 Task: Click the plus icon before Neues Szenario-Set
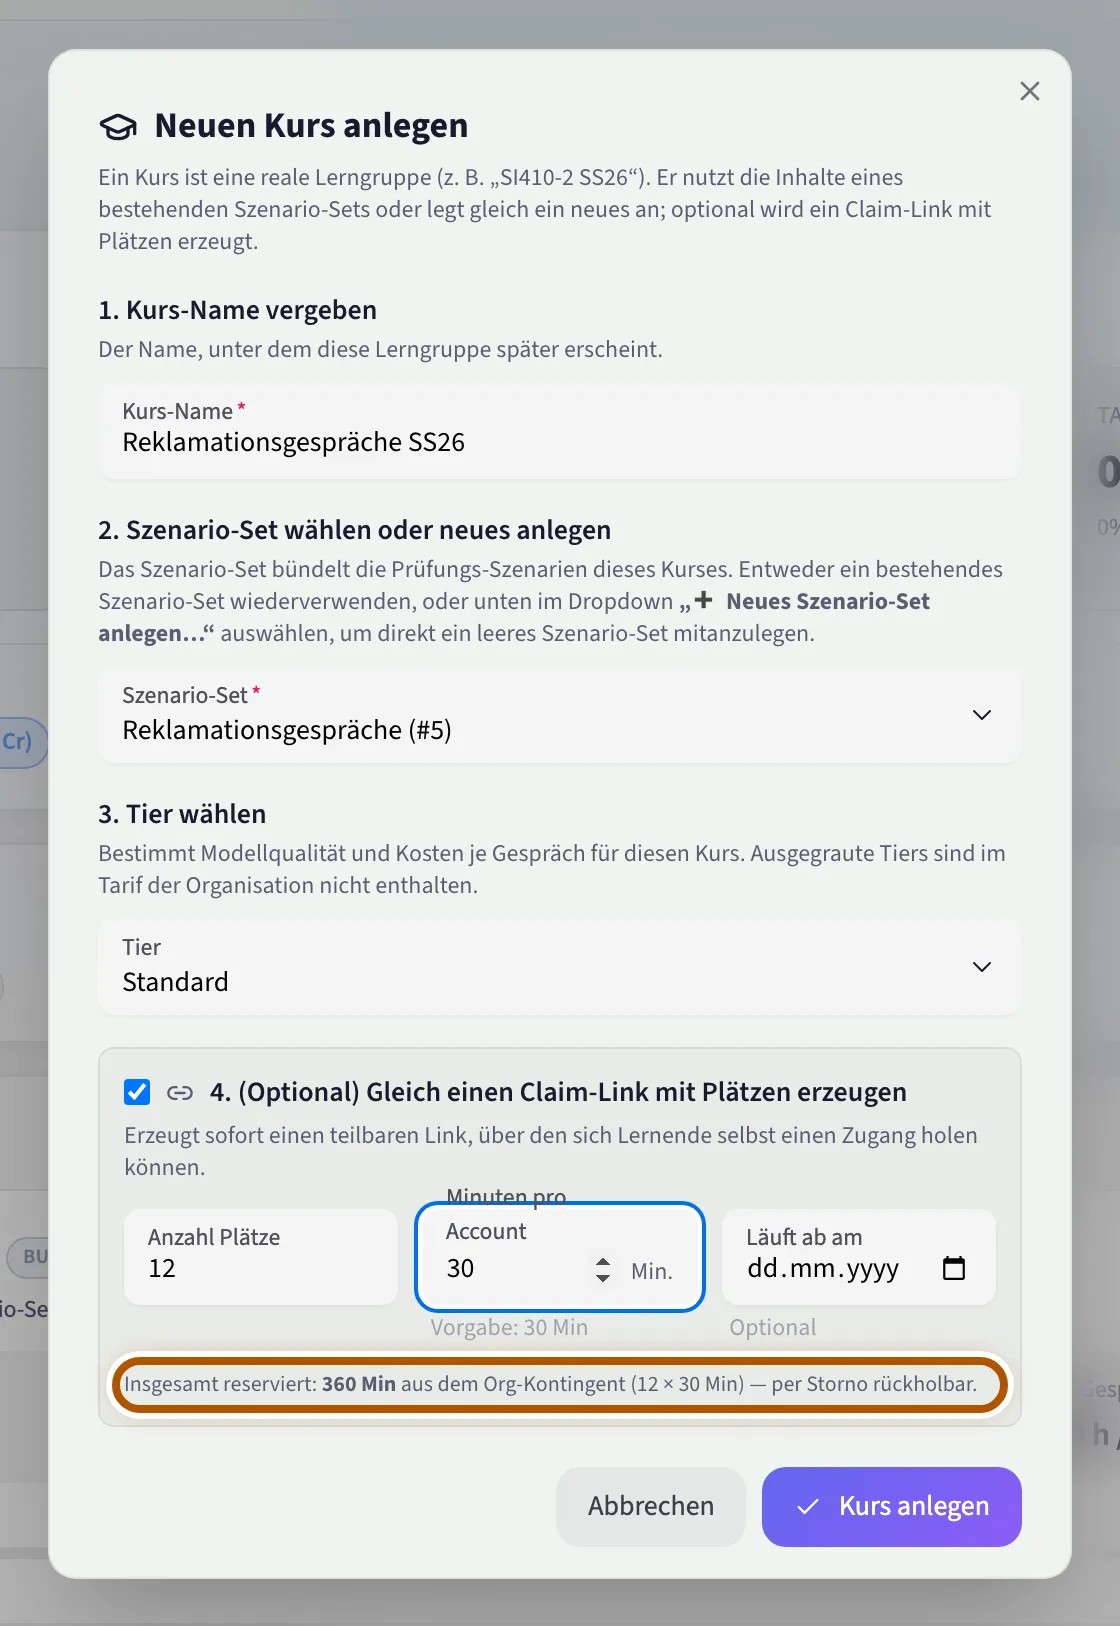pyautogui.click(x=704, y=600)
